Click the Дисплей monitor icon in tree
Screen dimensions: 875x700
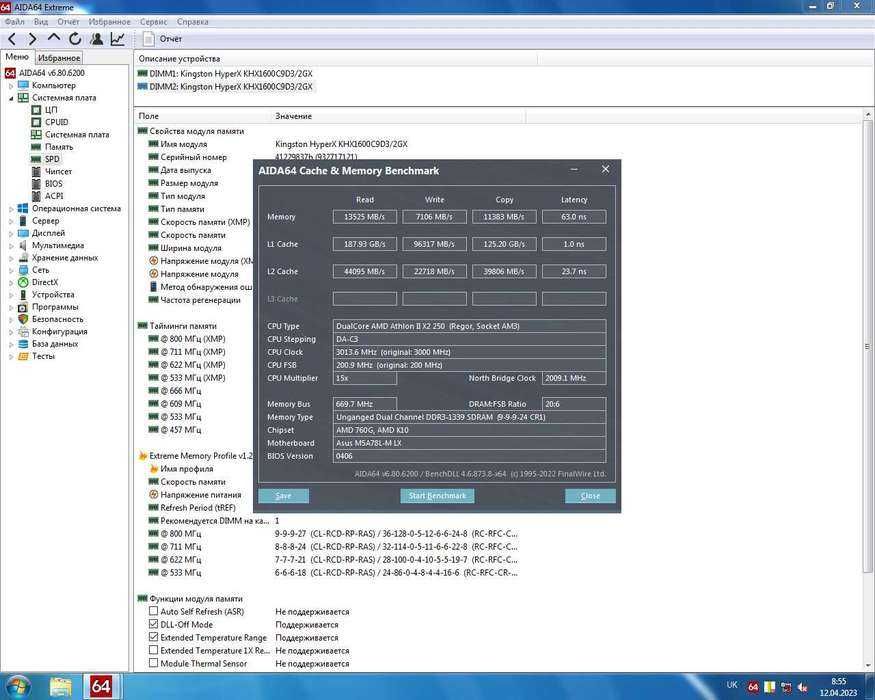tap(23, 233)
